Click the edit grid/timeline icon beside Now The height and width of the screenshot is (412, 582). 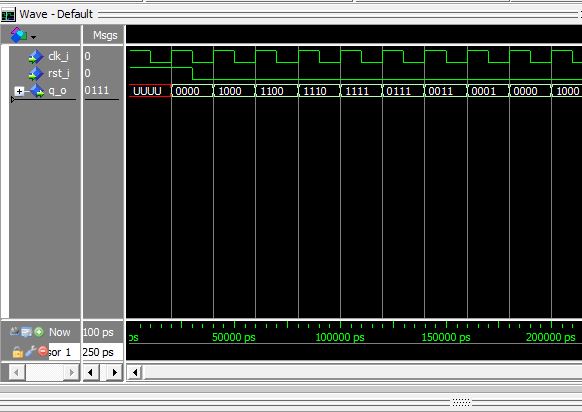tap(26, 332)
